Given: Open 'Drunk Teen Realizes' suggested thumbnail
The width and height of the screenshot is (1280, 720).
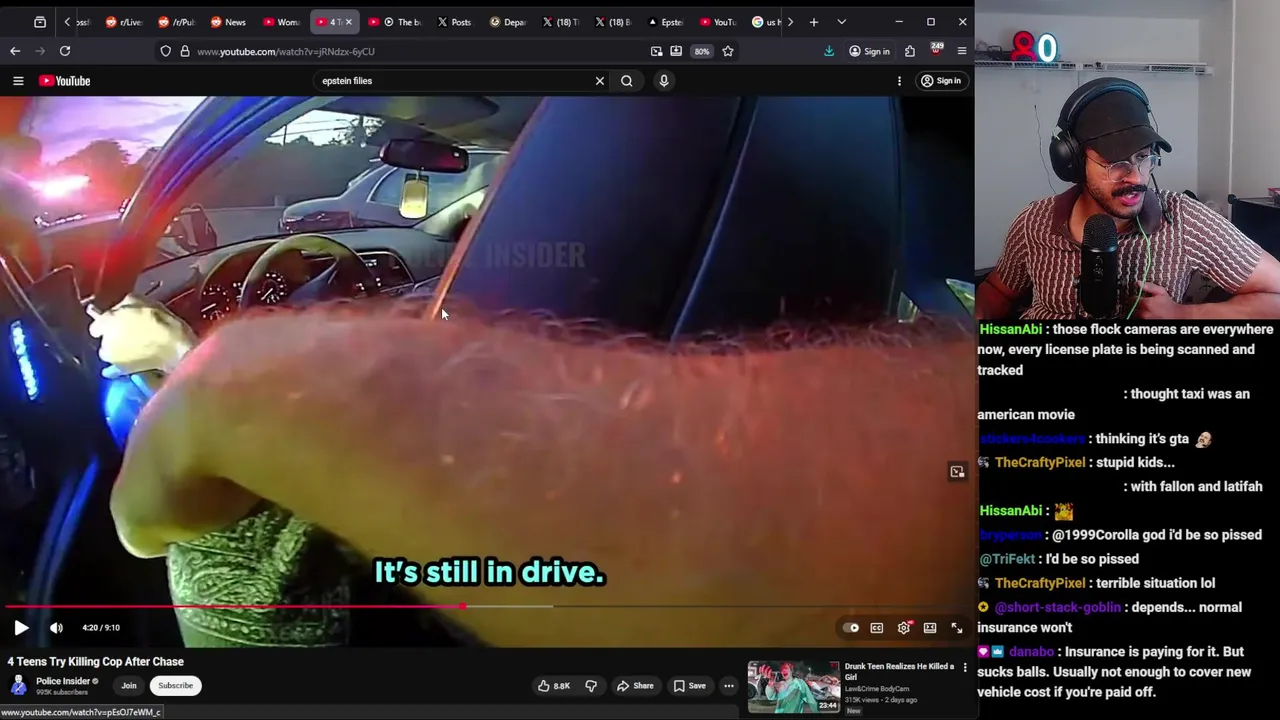Looking at the screenshot, I should pos(794,687).
